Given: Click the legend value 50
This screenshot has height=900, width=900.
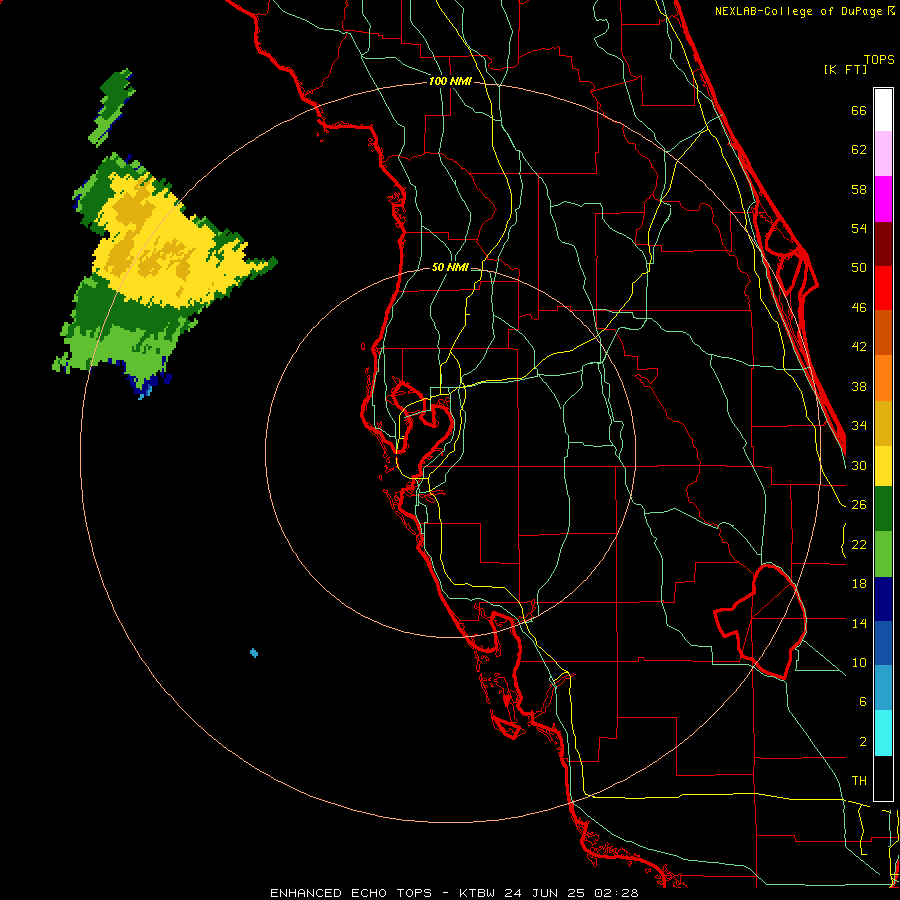Looking at the screenshot, I should click(x=859, y=268).
